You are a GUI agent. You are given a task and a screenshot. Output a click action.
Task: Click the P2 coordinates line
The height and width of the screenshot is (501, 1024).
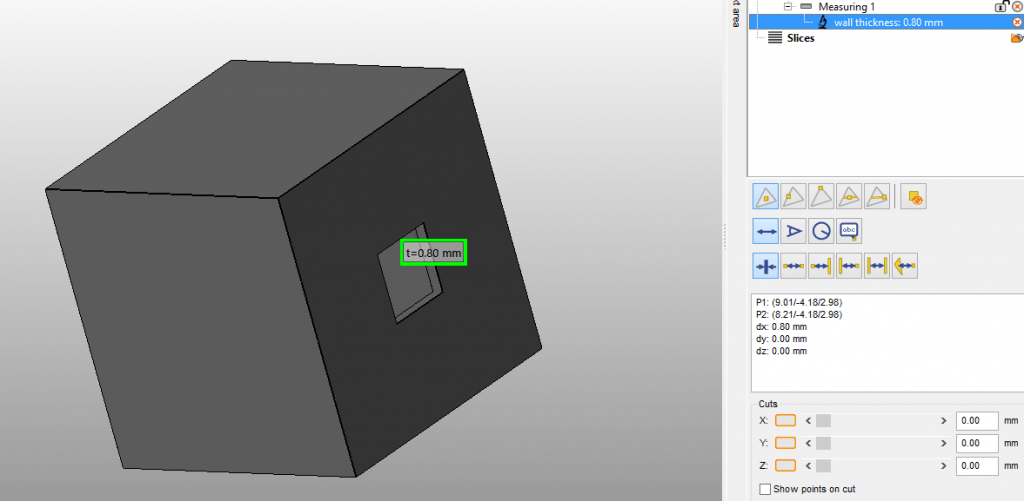pos(799,314)
